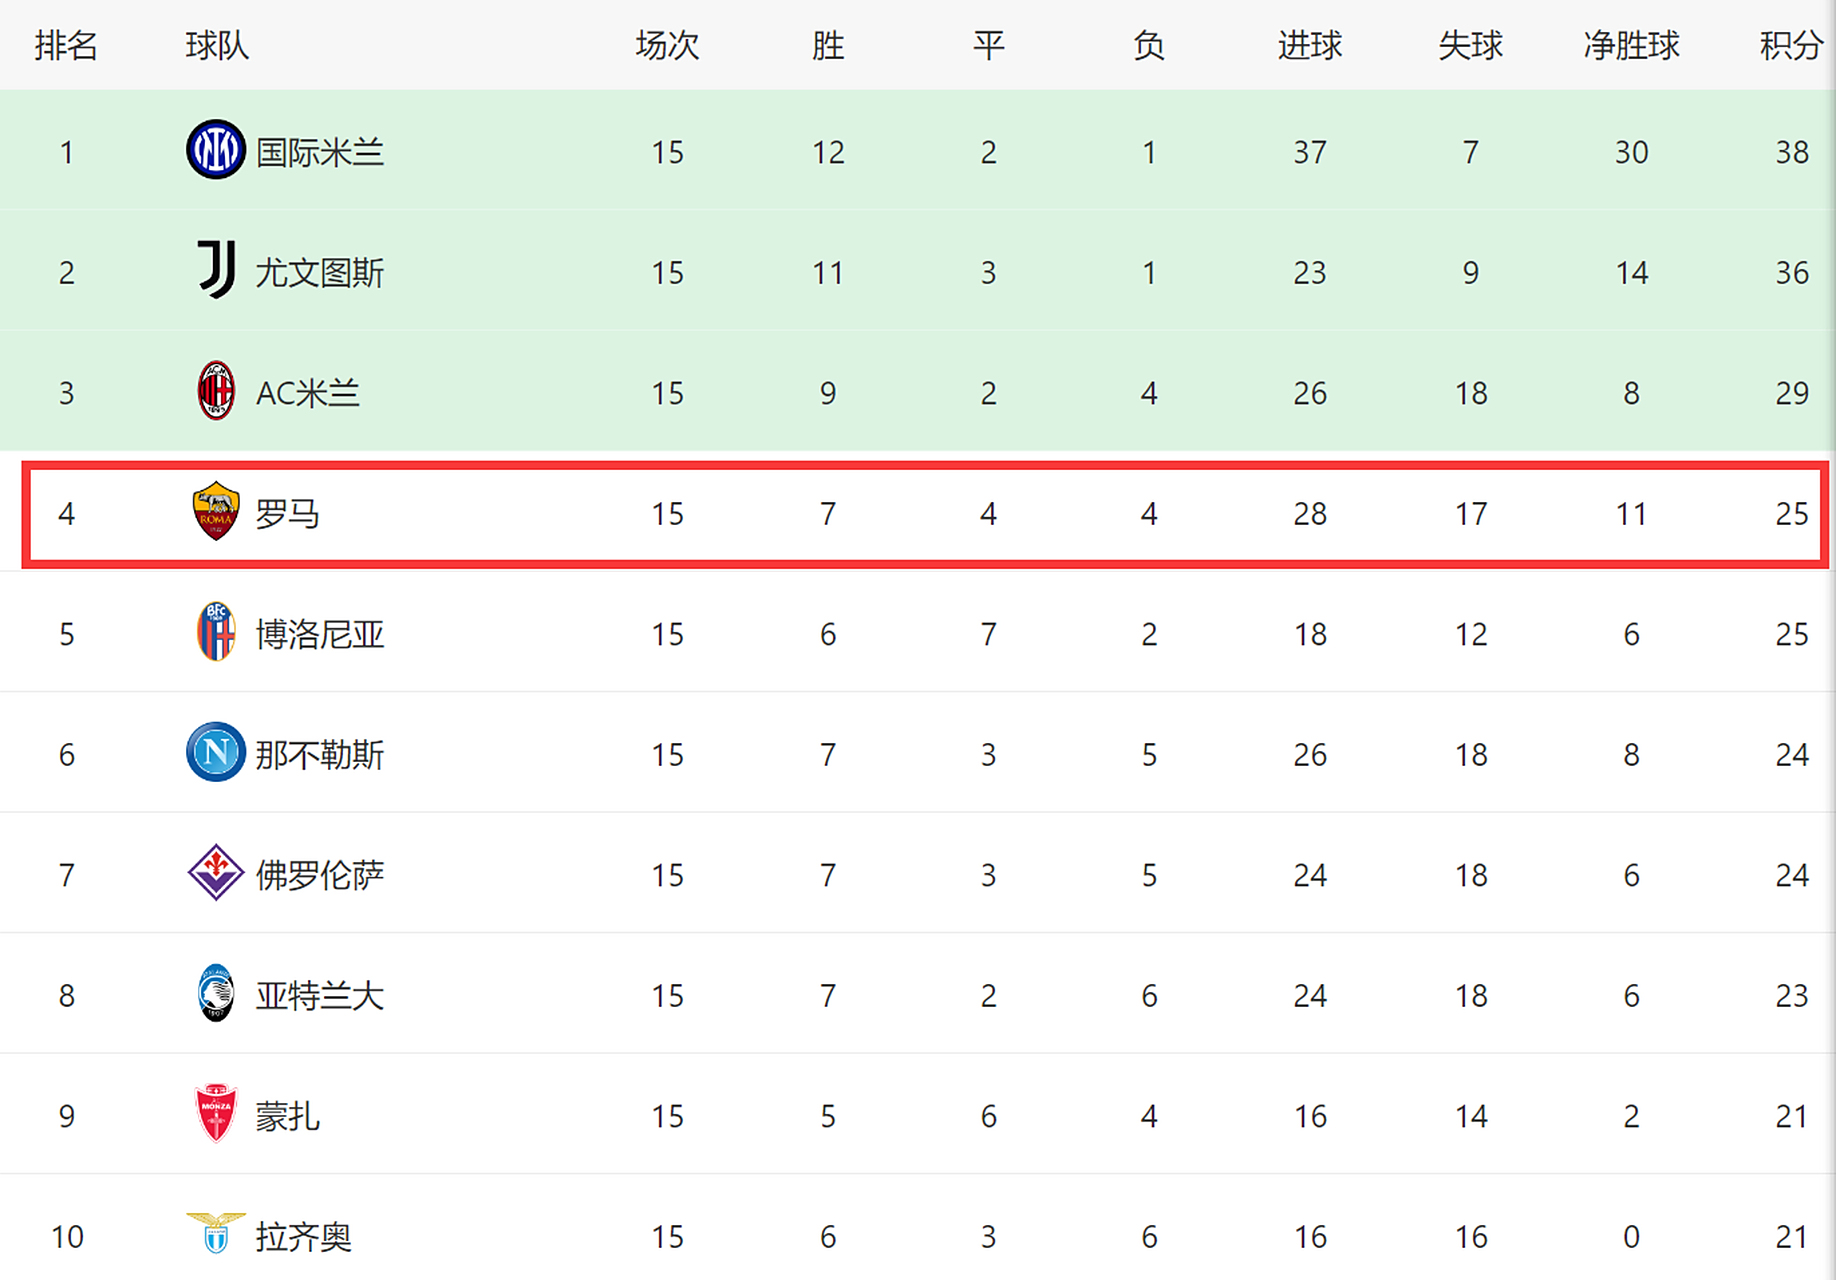Sort by the 积分 column header

pyautogui.click(x=1792, y=45)
